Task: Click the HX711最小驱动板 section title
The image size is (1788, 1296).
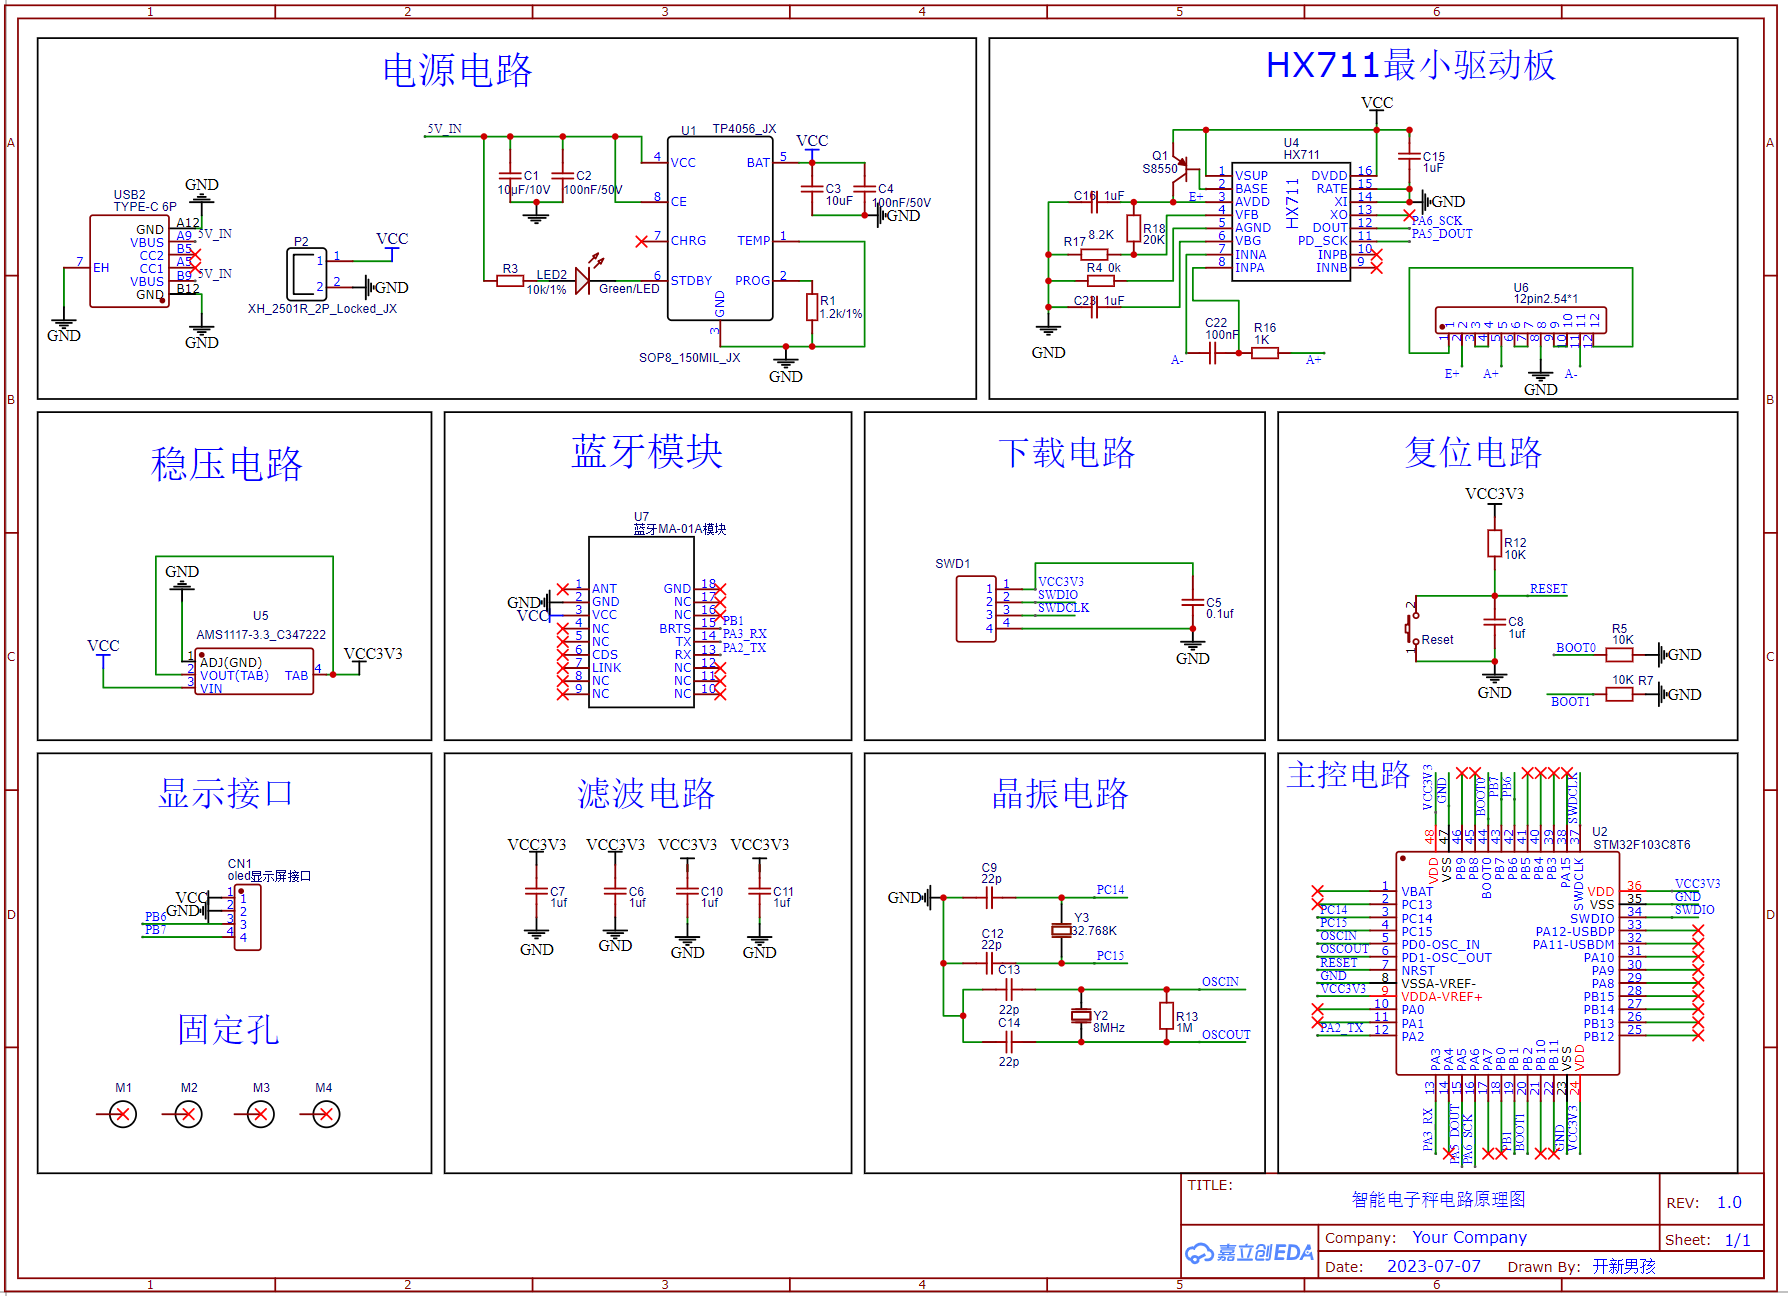Action: 1411,65
